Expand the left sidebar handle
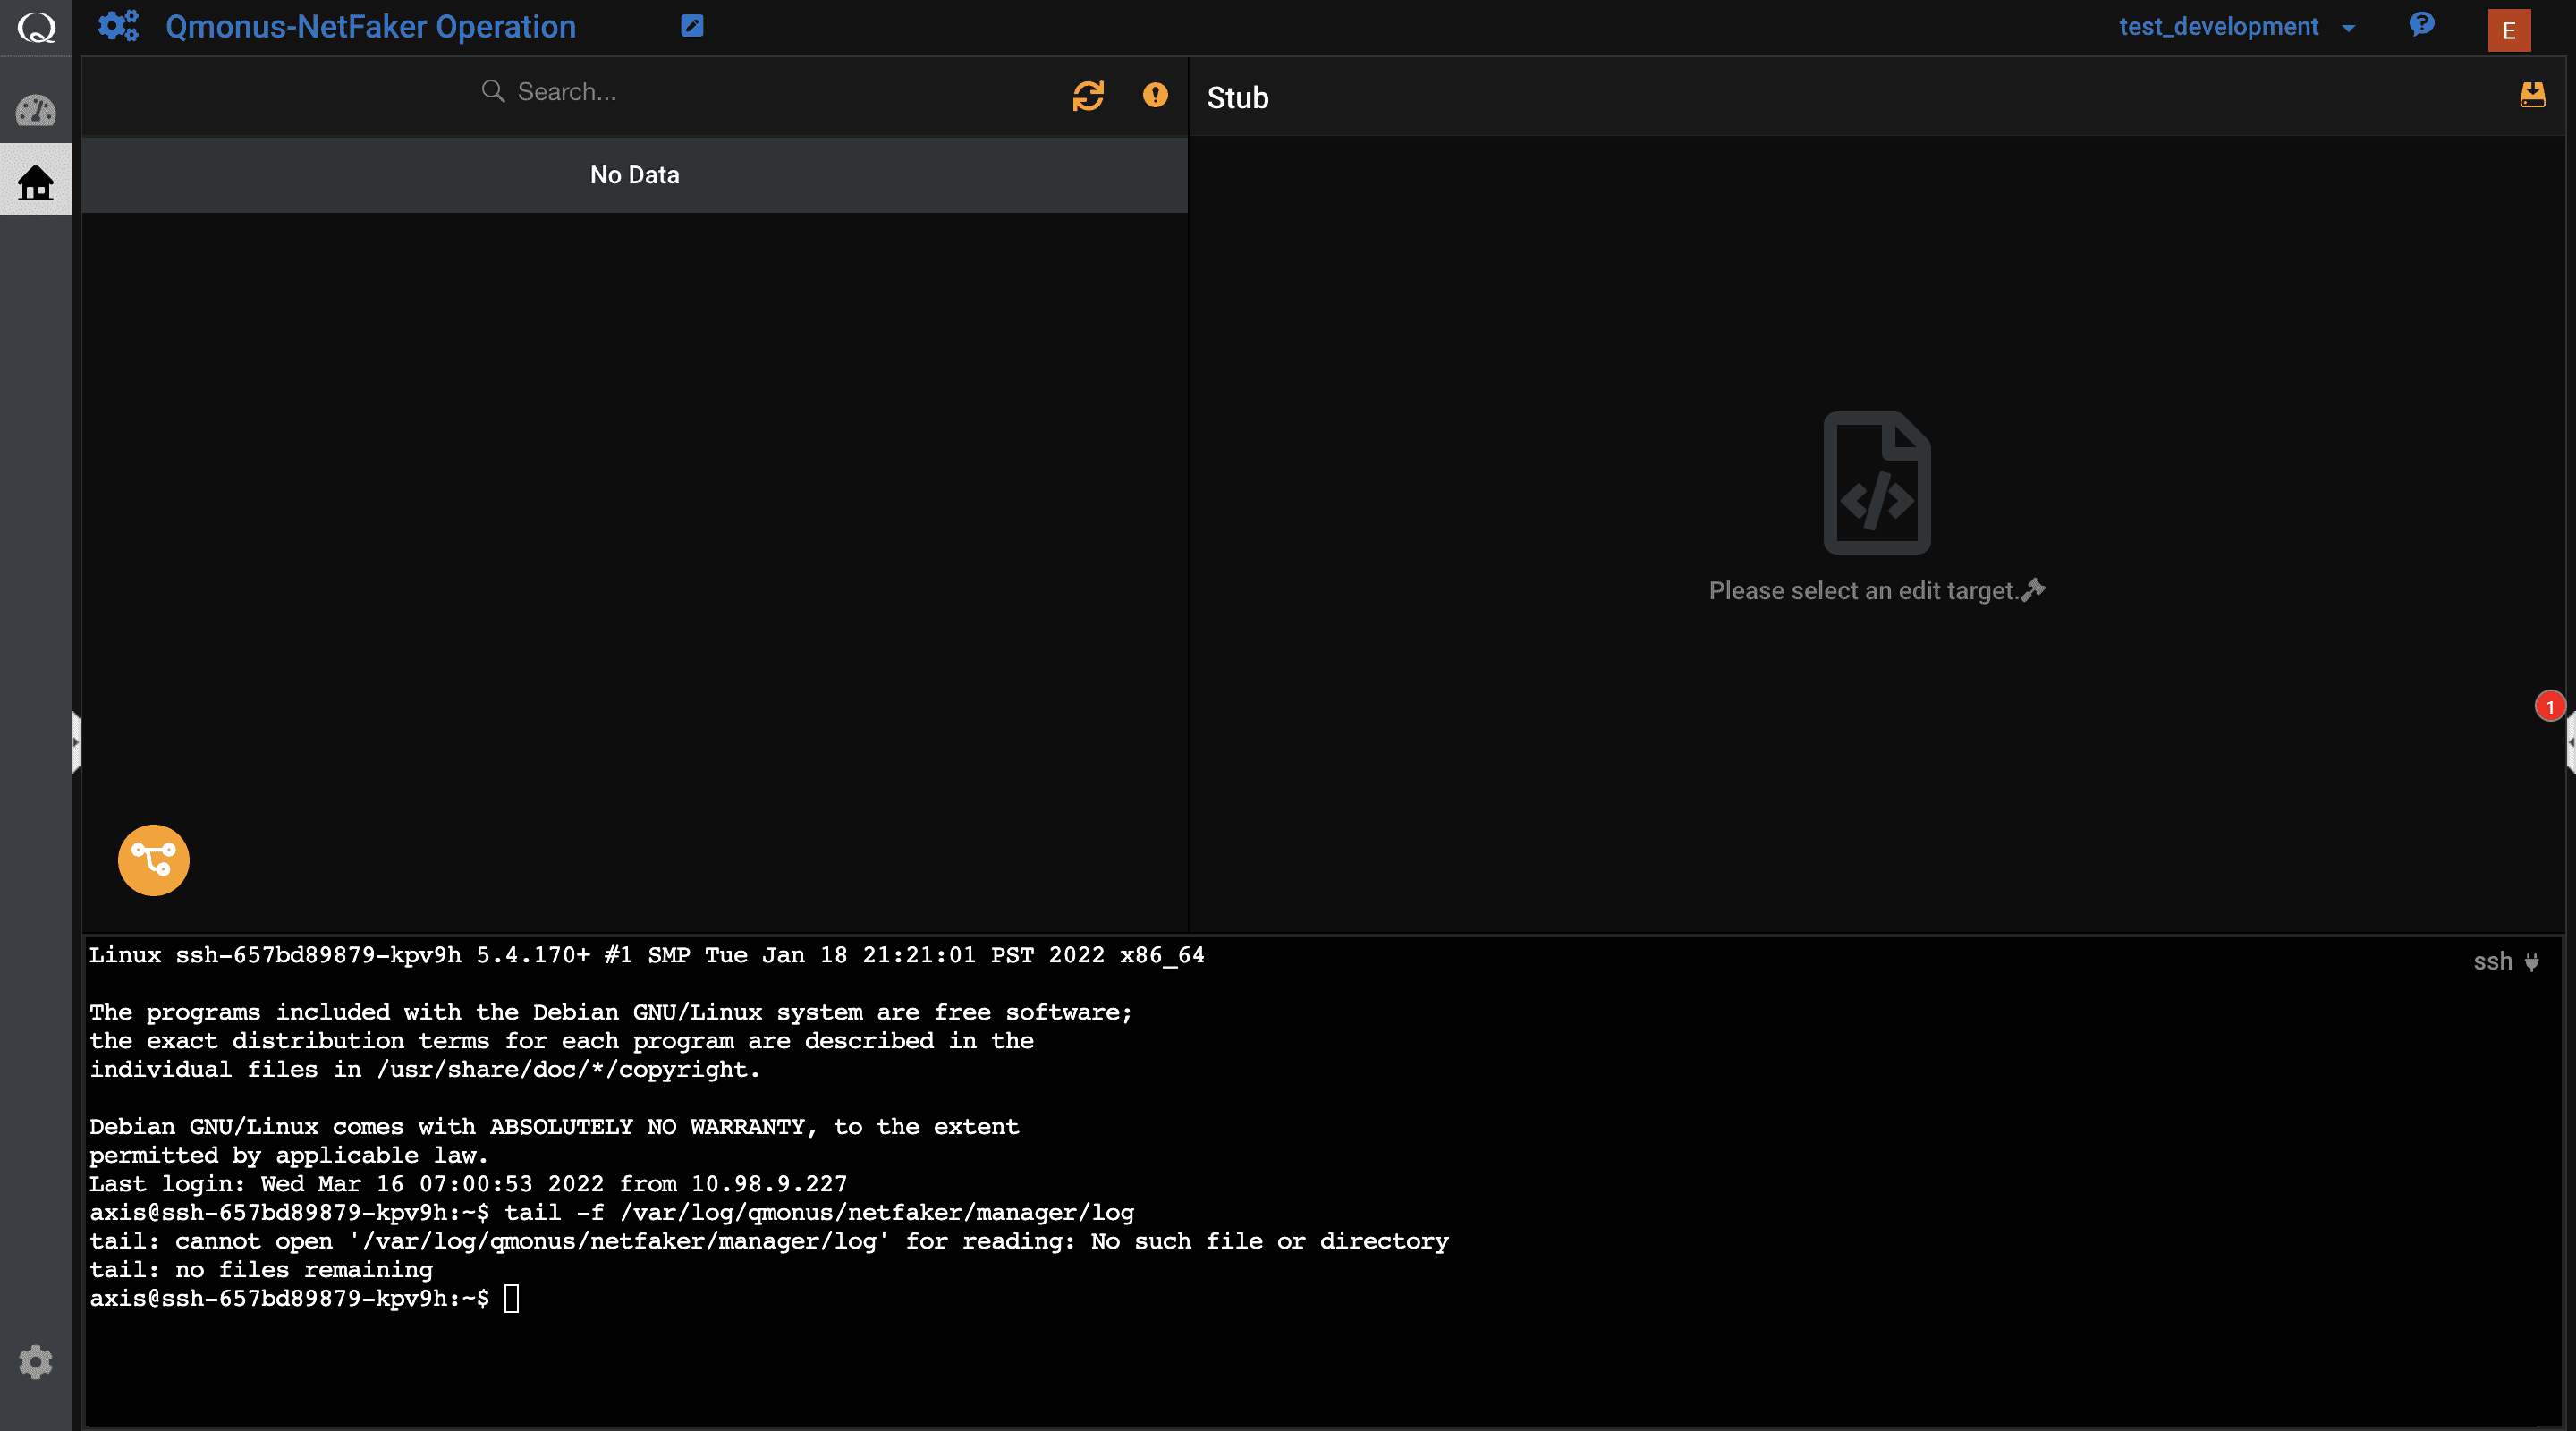Image resolution: width=2576 pixels, height=1431 pixels. click(x=75, y=741)
